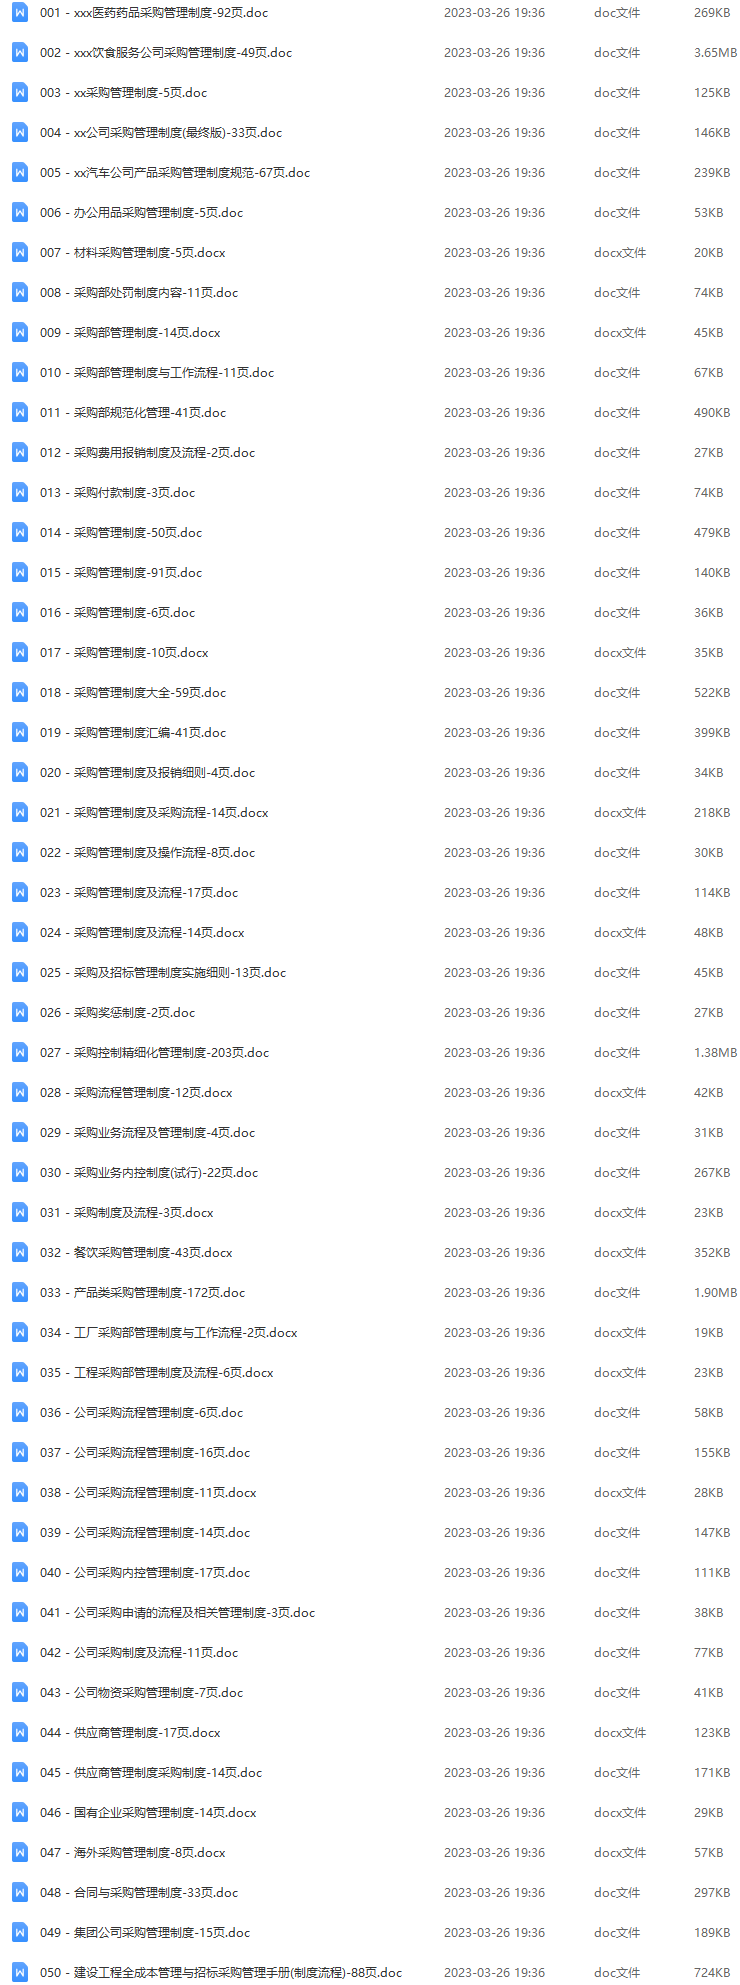Select 041 公司采购申请的流程及相关管理制度-3页.doc

point(177,1613)
